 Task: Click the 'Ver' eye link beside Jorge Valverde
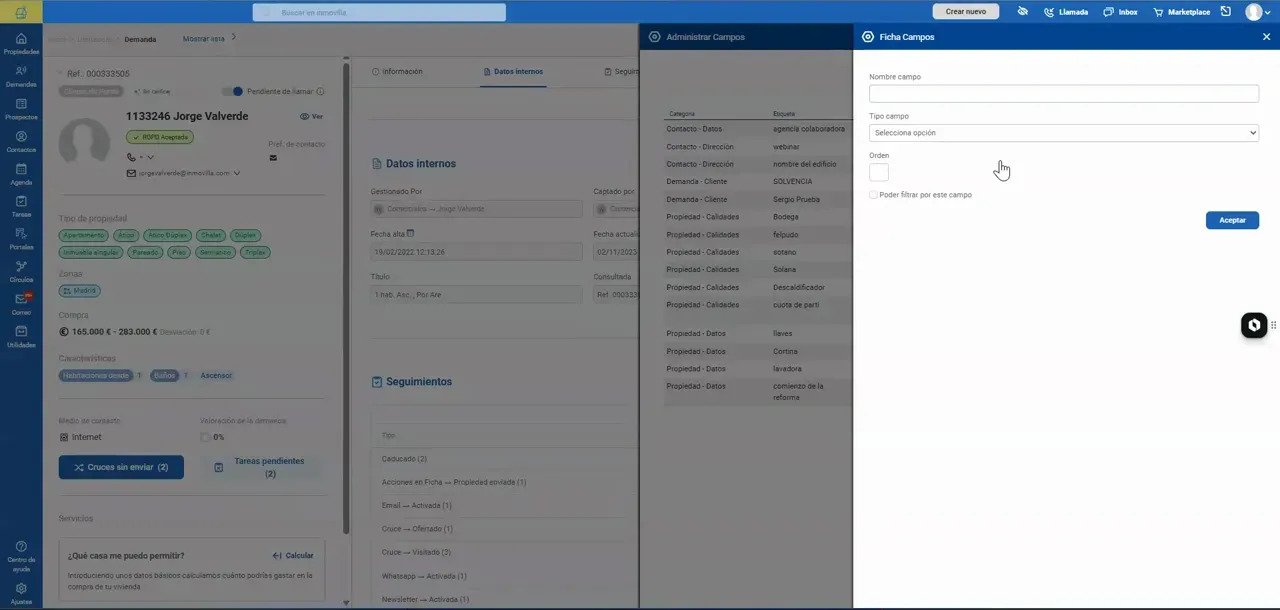(x=311, y=117)
